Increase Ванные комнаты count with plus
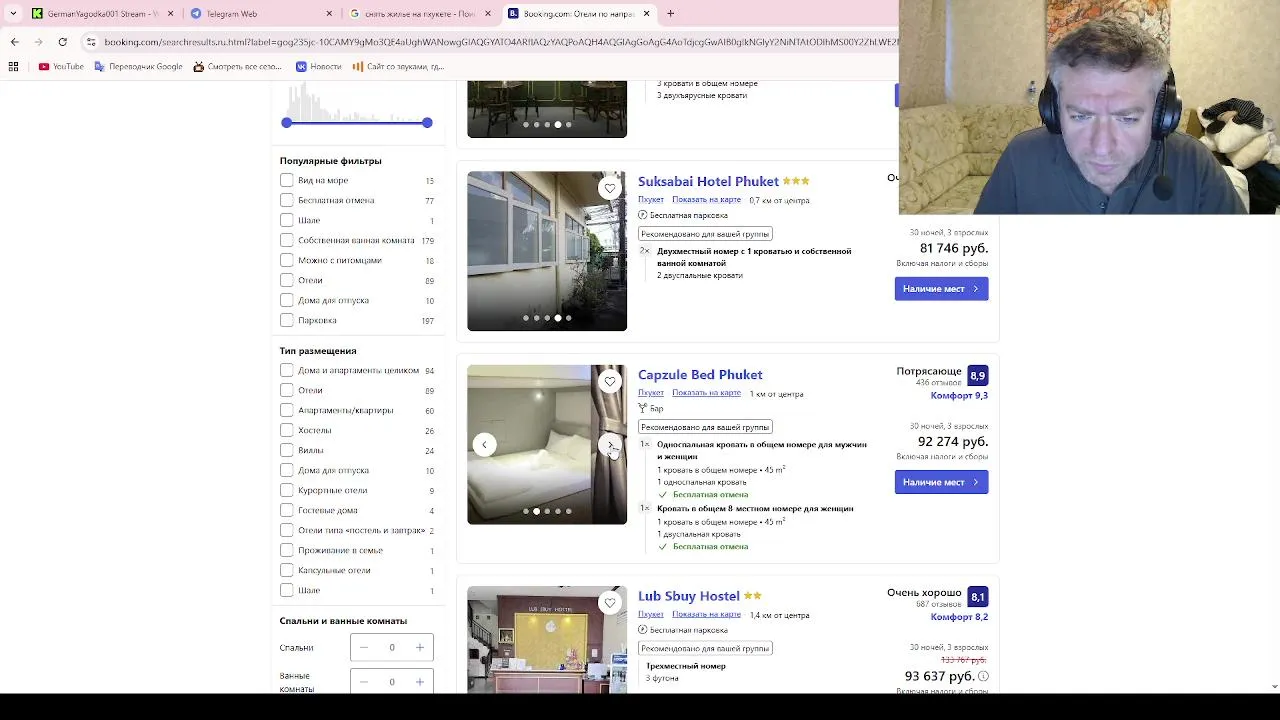This screenshot has height=720, width=1280. coord(420,682)
